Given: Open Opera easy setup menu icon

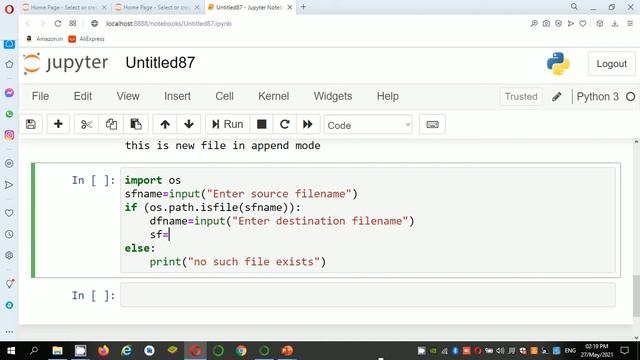Looking at the screenshot, I should point(630,24).
